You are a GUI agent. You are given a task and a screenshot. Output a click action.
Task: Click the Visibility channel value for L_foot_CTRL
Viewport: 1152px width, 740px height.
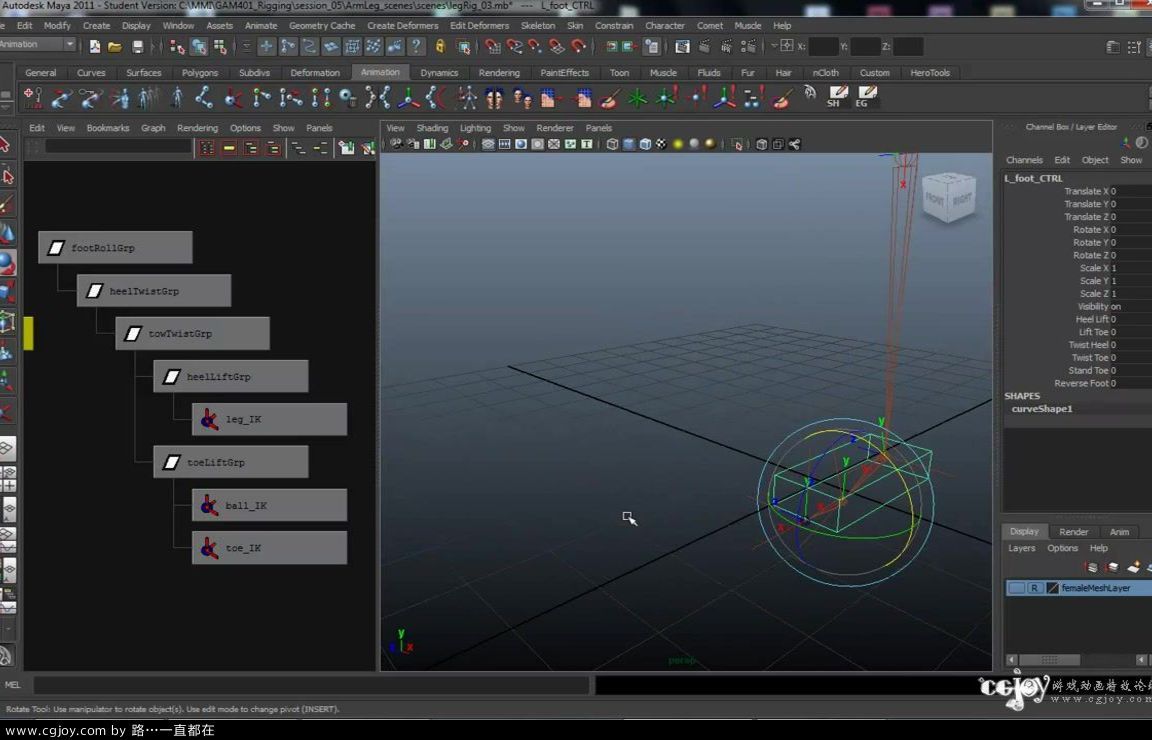1117,306
